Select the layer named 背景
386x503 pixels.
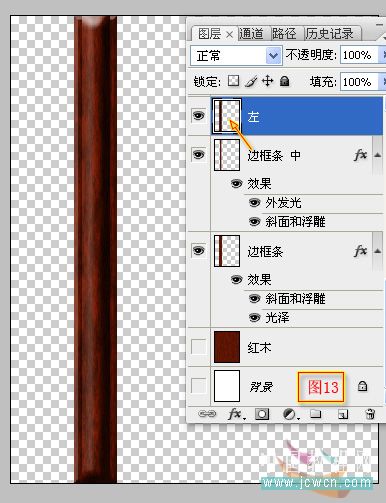pyautogui.click(x=261, y=387)
